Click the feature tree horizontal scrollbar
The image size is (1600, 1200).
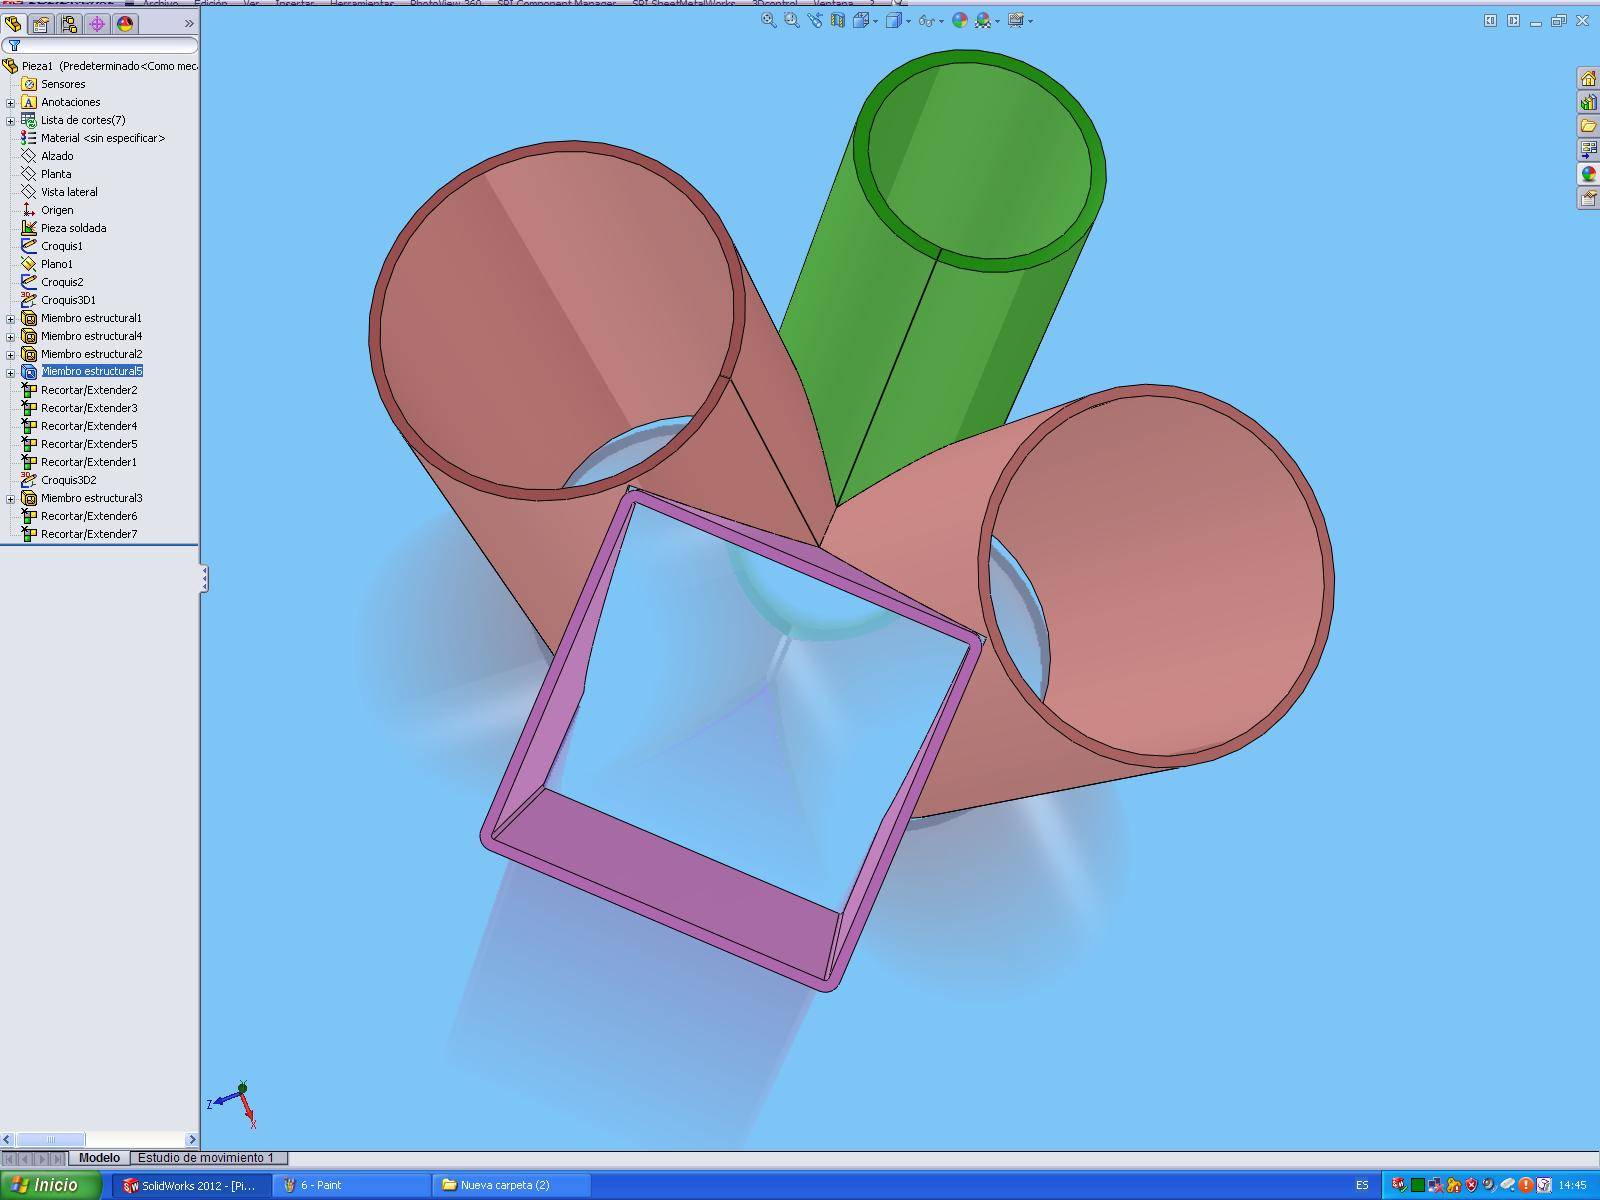tap(50, 1139)
